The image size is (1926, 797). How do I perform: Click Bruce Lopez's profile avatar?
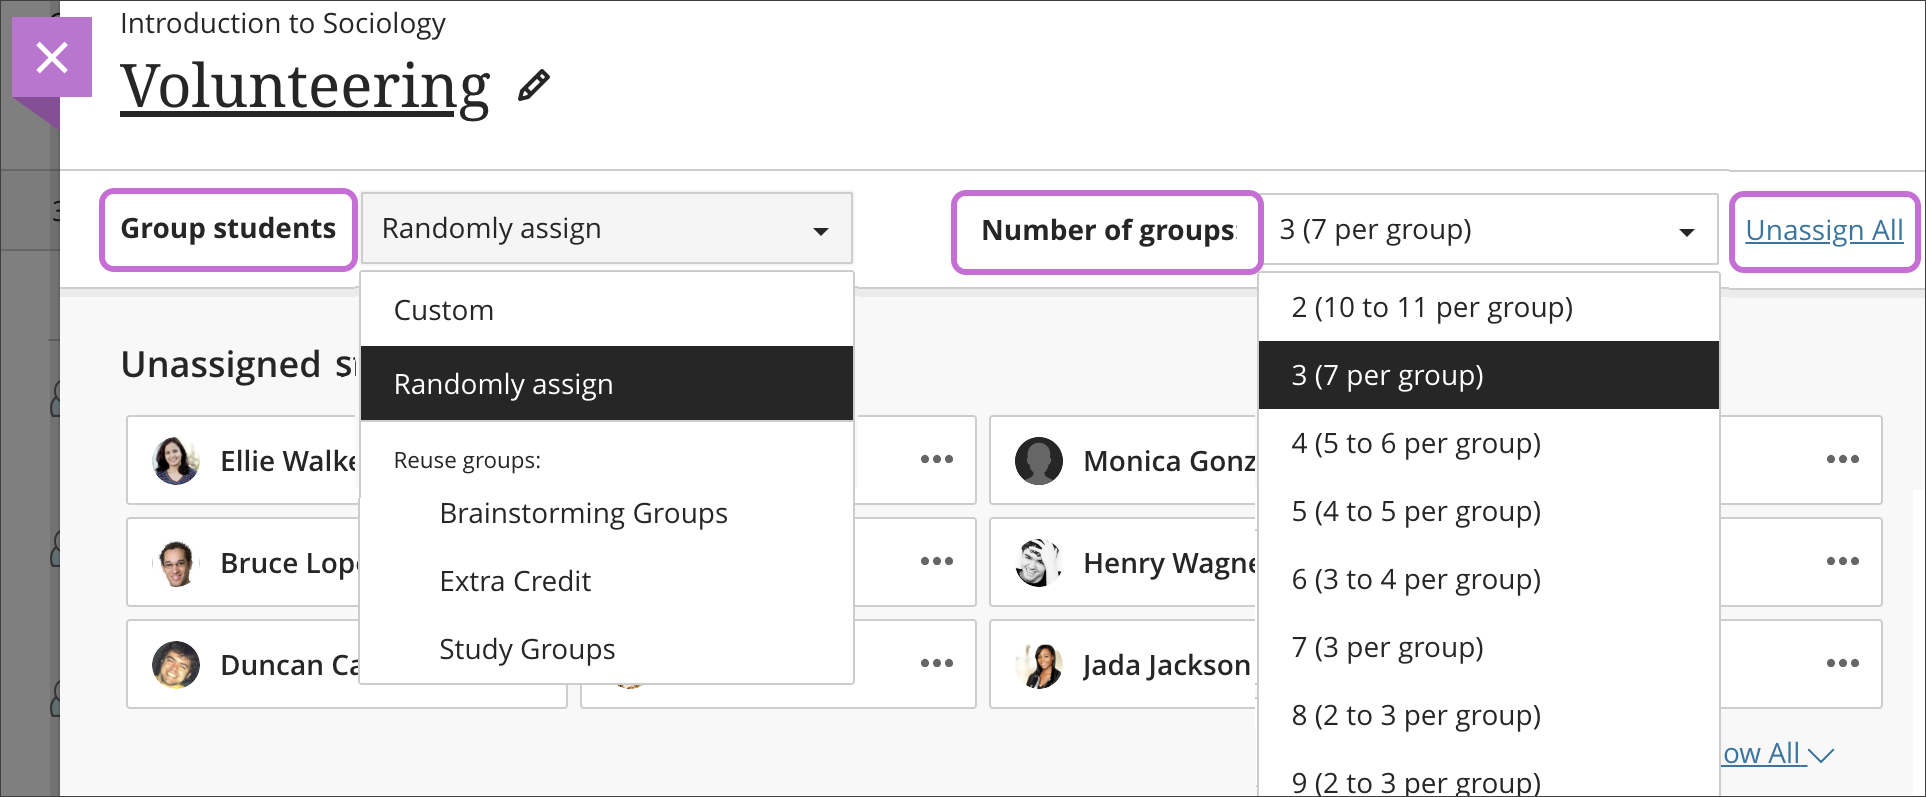pos(176,563)
